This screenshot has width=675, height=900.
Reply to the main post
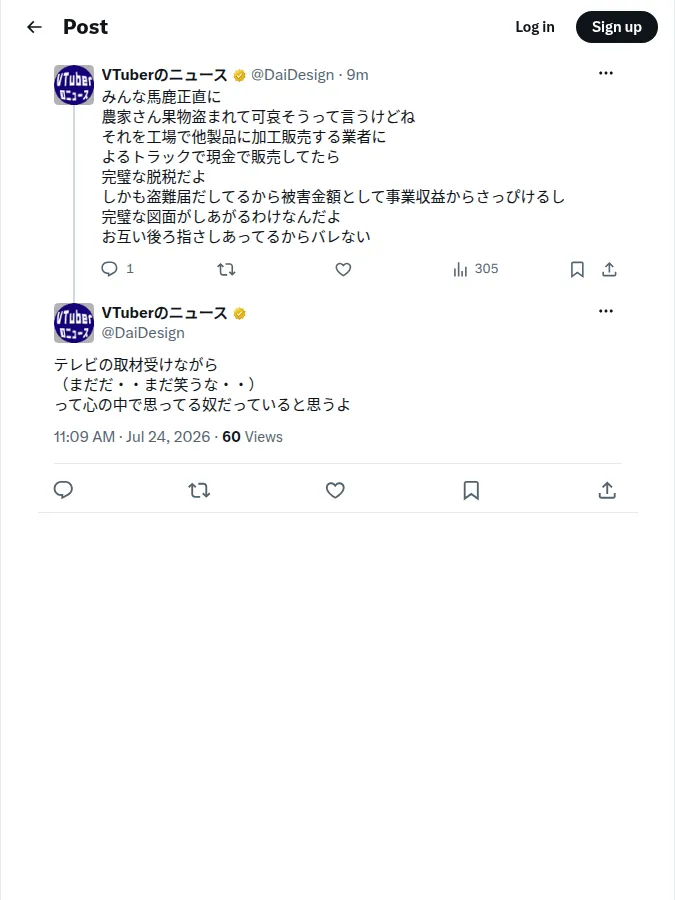coord(63,490)
